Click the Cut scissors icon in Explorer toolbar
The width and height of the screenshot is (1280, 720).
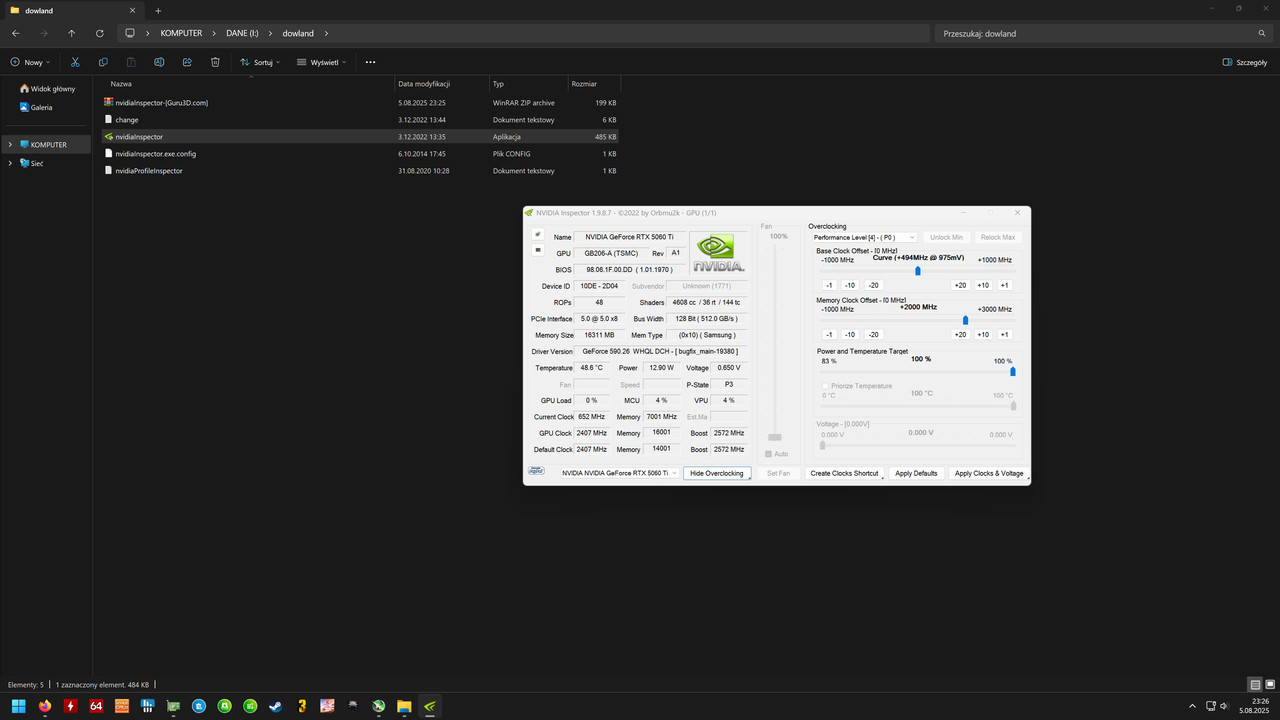coord(75,62)
